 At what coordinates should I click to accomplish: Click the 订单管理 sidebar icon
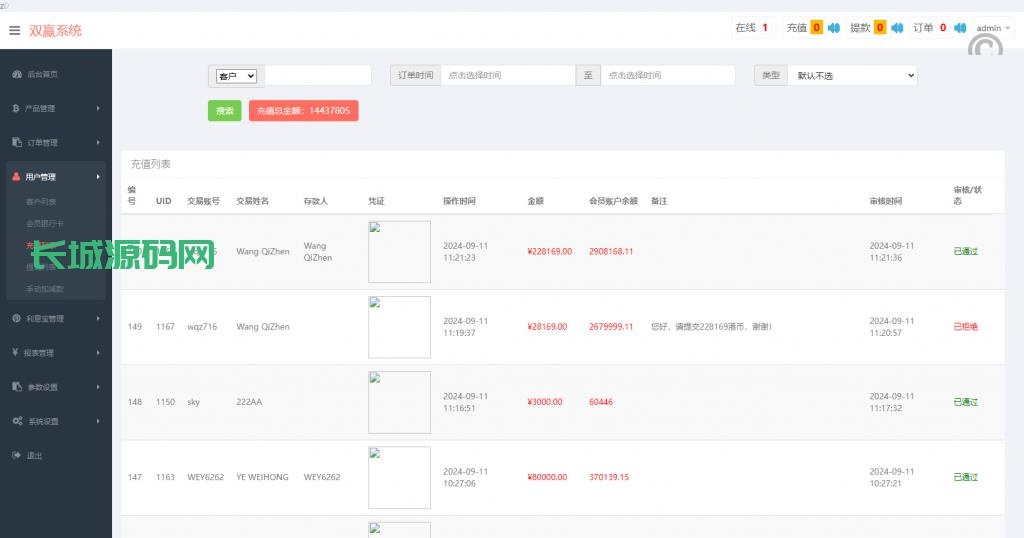click(x=17, y=143)
